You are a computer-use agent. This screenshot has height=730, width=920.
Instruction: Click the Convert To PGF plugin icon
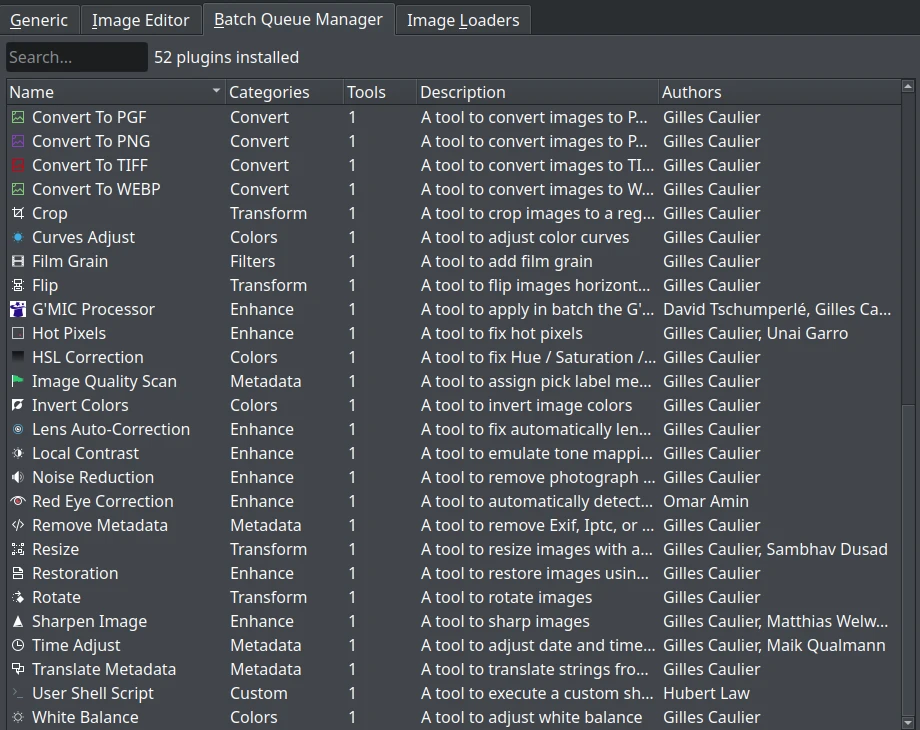(x=18, y=117)
